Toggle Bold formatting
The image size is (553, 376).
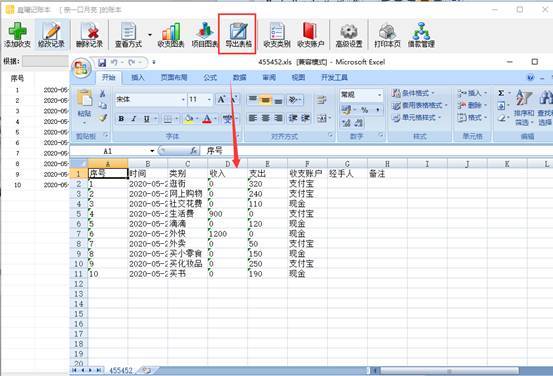(121, 119)
